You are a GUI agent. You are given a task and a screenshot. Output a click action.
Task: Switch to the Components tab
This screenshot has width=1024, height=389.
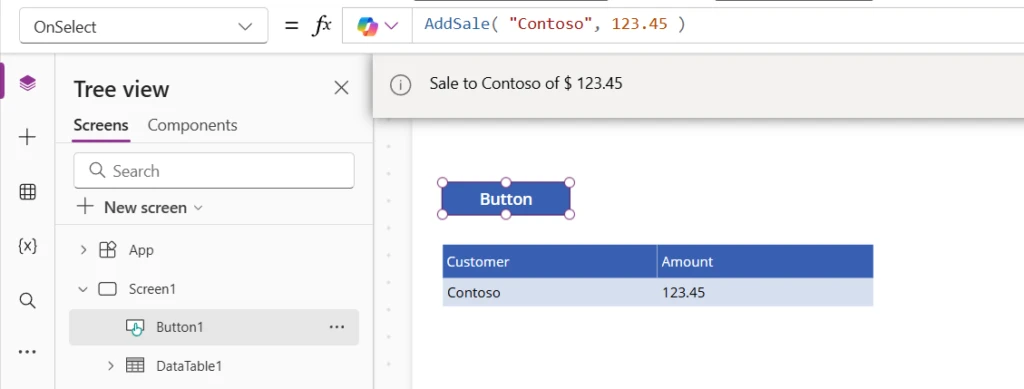tap(193, 125)
